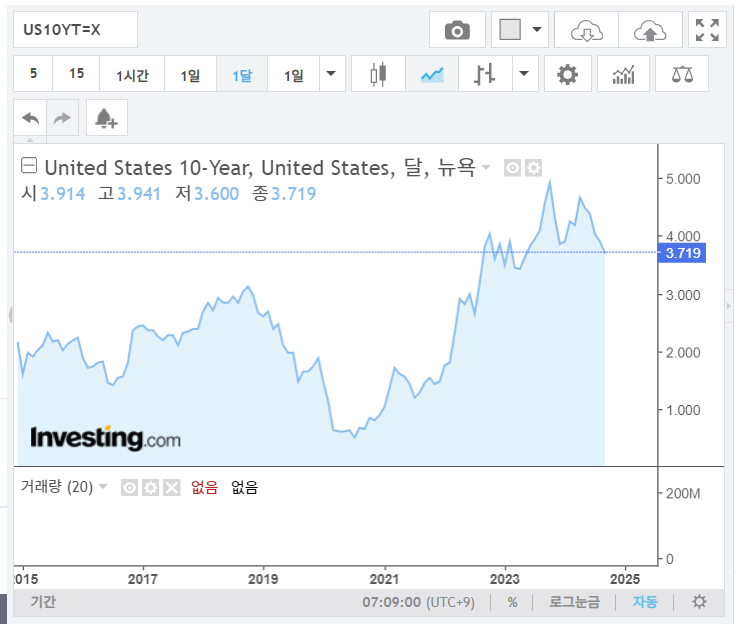Screen dimensions: 736x625
Task: Open dropdown next to gray square swatch
Action: tap(537, 30)
